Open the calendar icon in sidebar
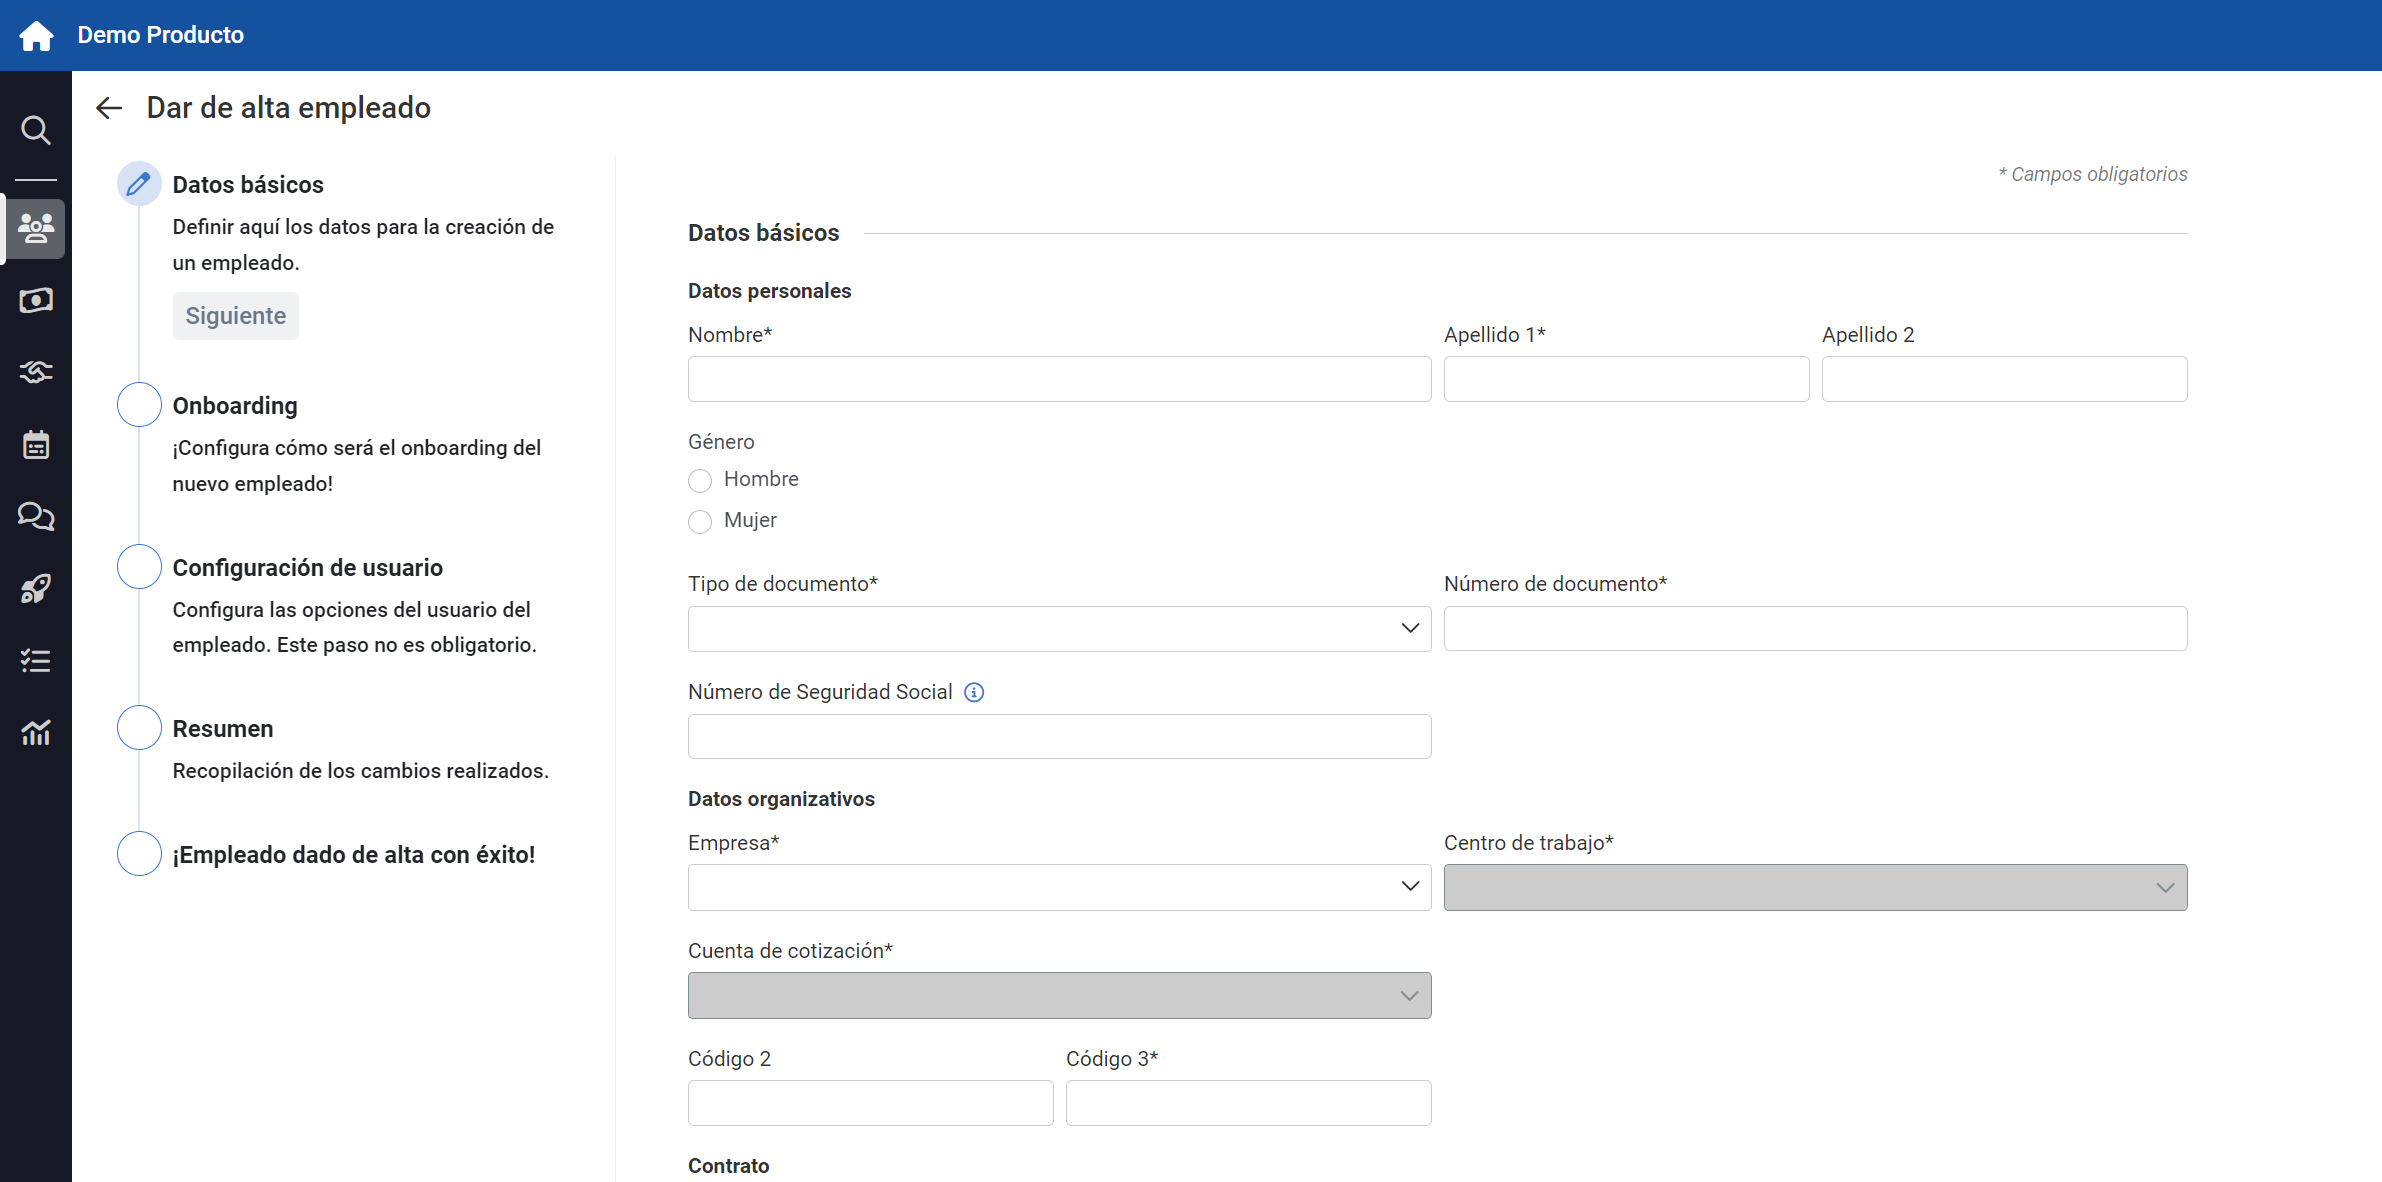Viewport: 2382px width, 1182px height. point(36,445)
